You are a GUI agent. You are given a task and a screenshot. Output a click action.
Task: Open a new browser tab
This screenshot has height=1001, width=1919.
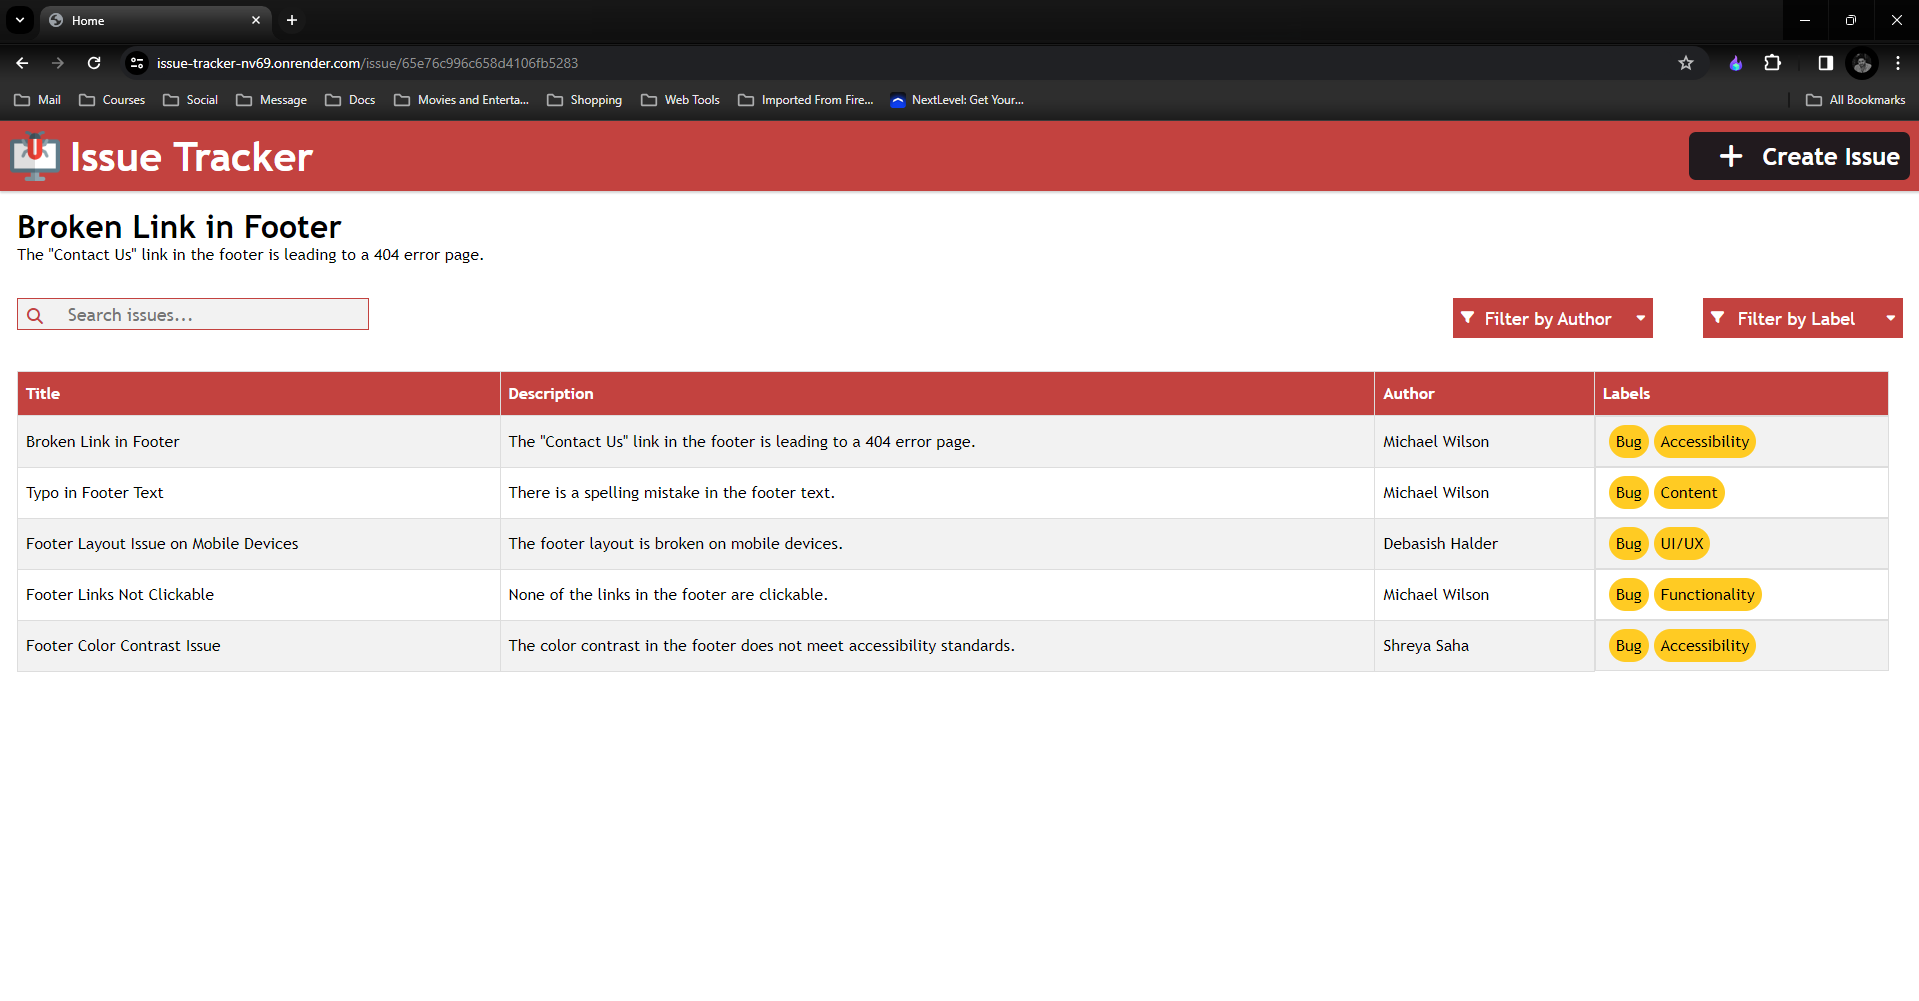click(x=292, y=20)
